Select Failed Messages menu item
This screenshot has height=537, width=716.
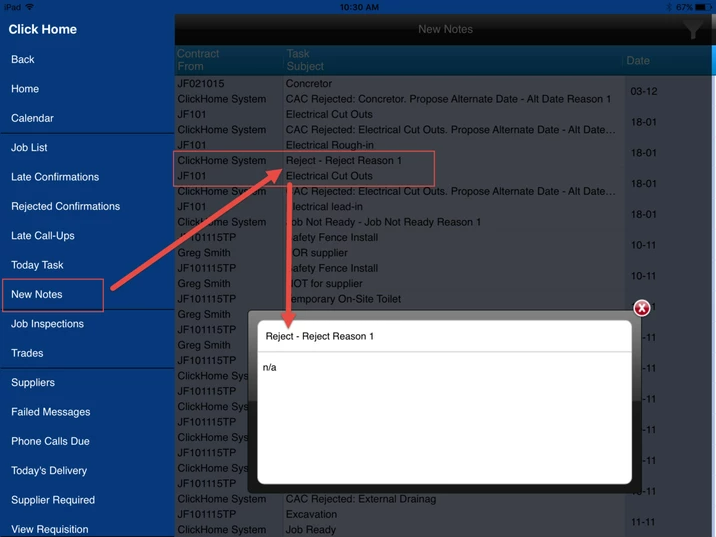51,412
